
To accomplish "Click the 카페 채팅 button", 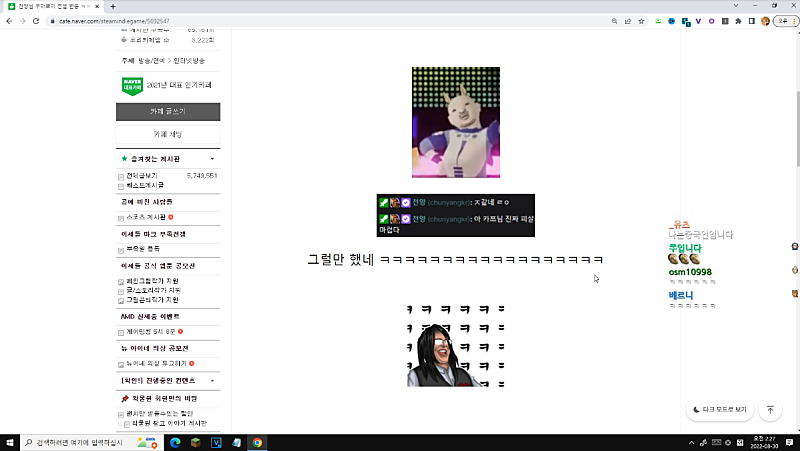I will [x=168, y=134].
